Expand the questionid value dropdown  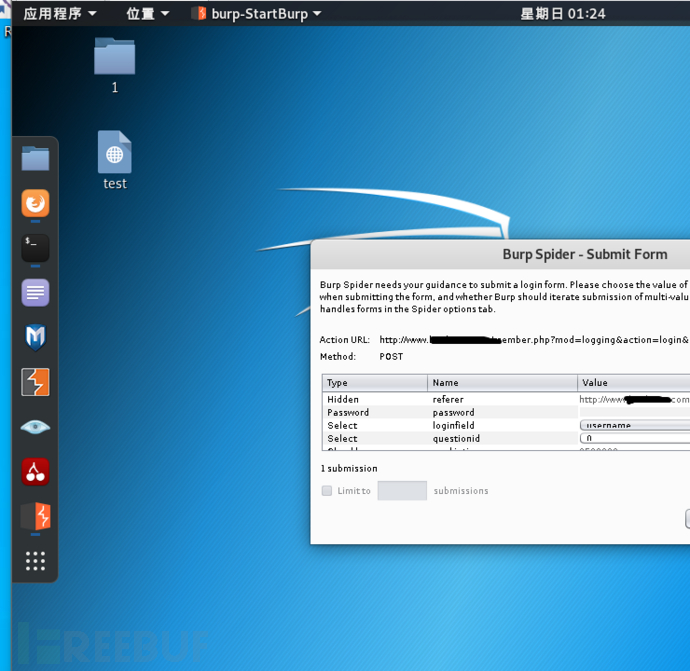[634, 438]
